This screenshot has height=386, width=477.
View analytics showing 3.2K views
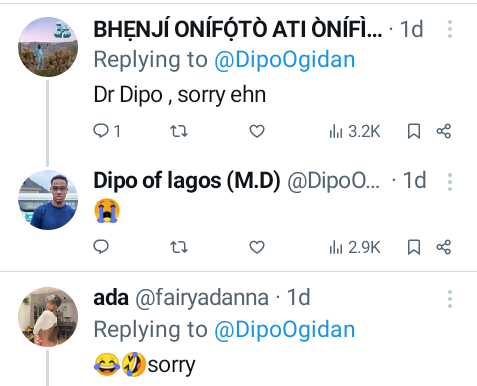click(x=355, y=131)
